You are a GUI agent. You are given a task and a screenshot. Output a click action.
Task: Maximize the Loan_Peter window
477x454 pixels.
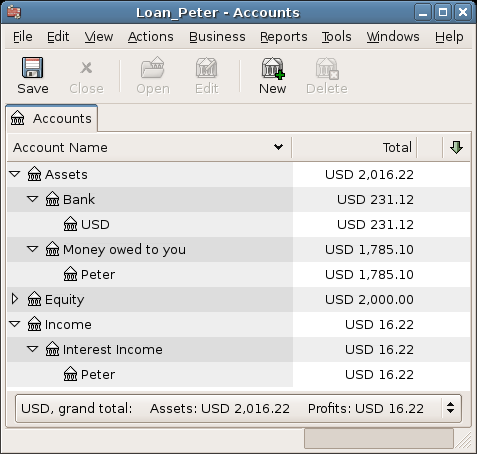tap(443, 13)
